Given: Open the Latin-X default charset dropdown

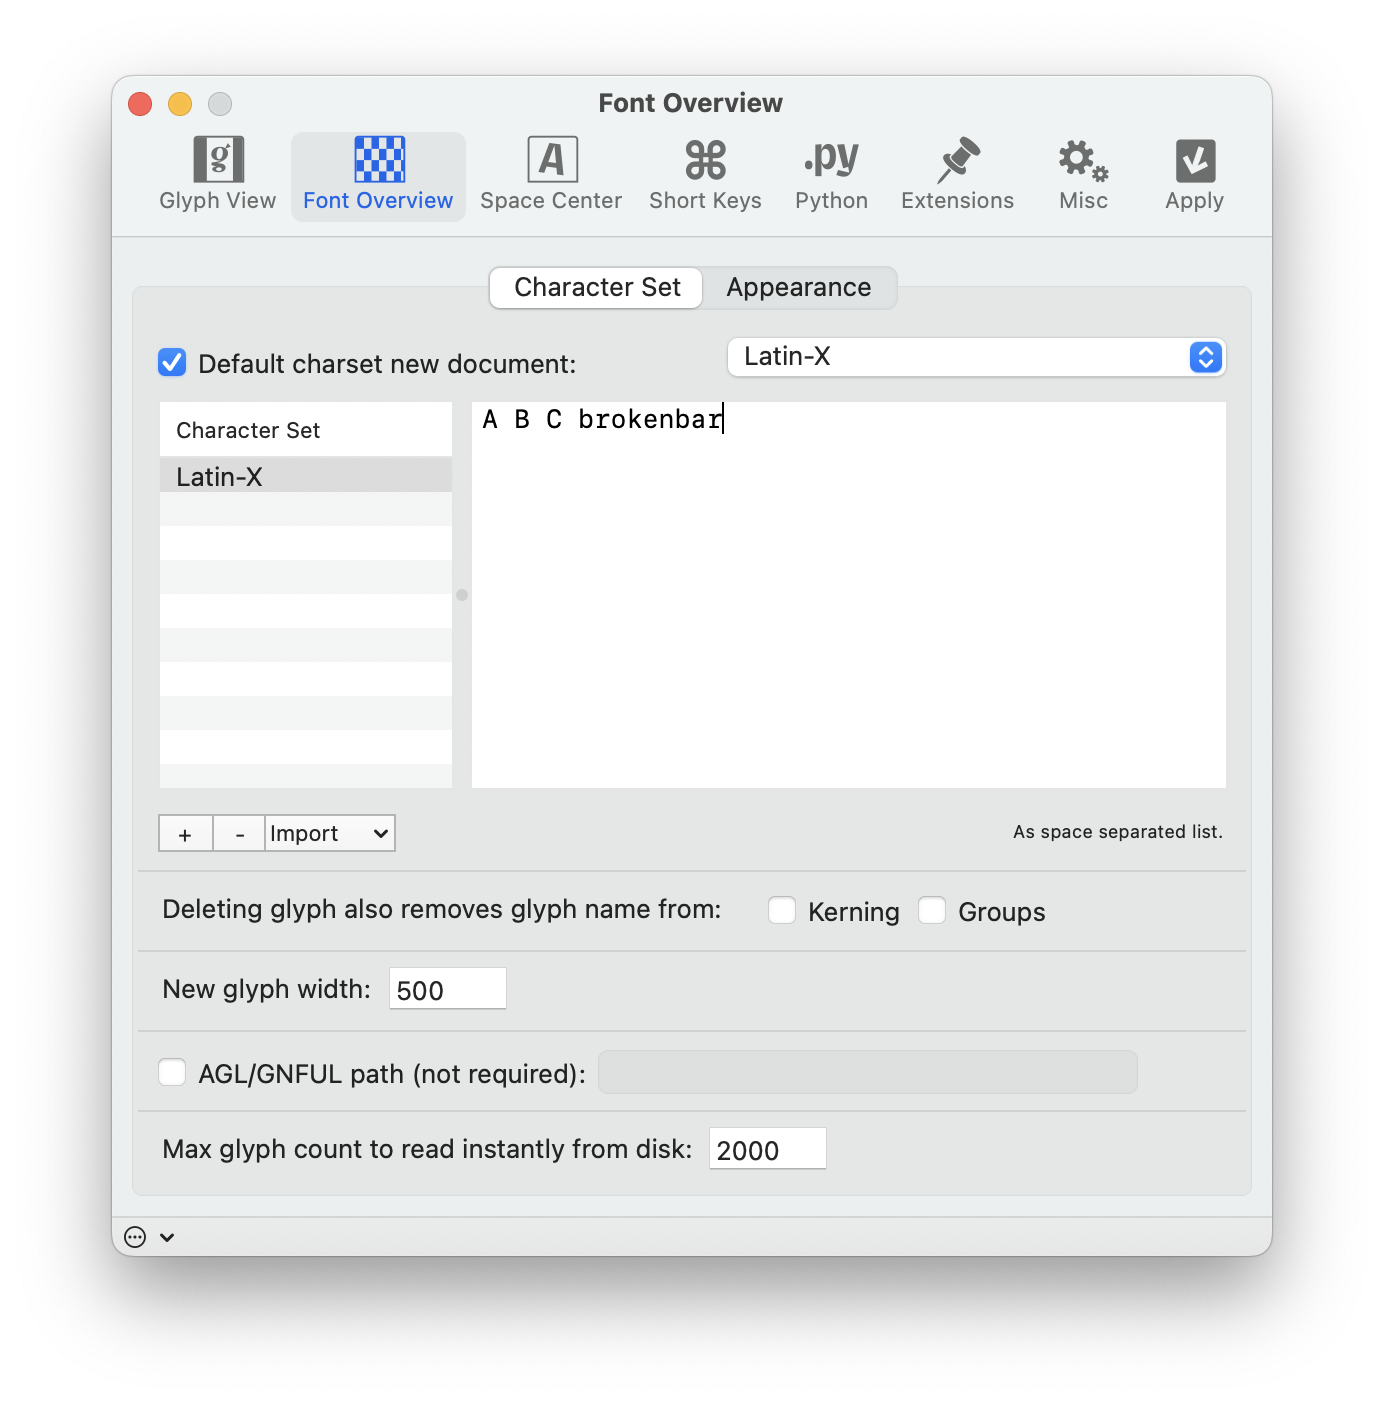Looking at the screenshot, I should (976, 357).
